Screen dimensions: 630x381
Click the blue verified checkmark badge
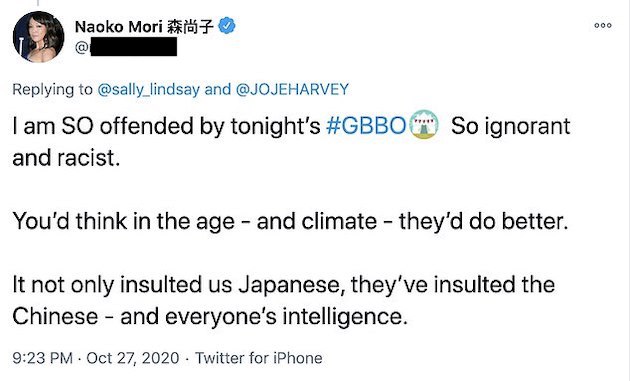tap(227, 26)
